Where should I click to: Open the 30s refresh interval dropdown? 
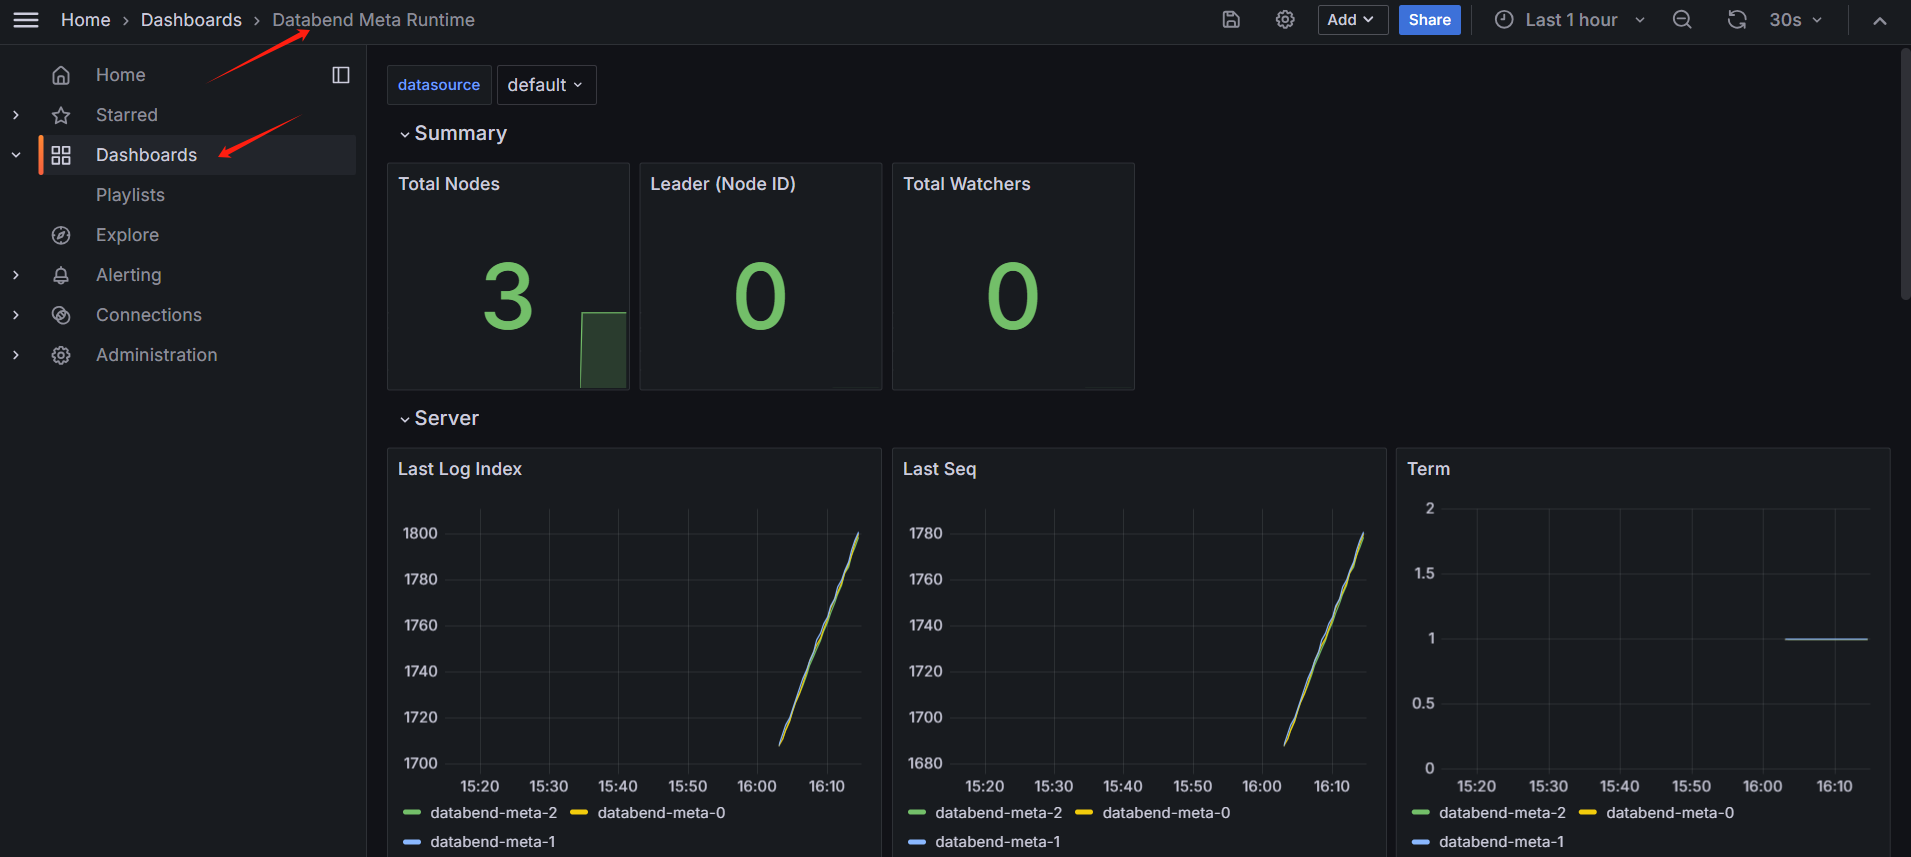coord(1795,20)
